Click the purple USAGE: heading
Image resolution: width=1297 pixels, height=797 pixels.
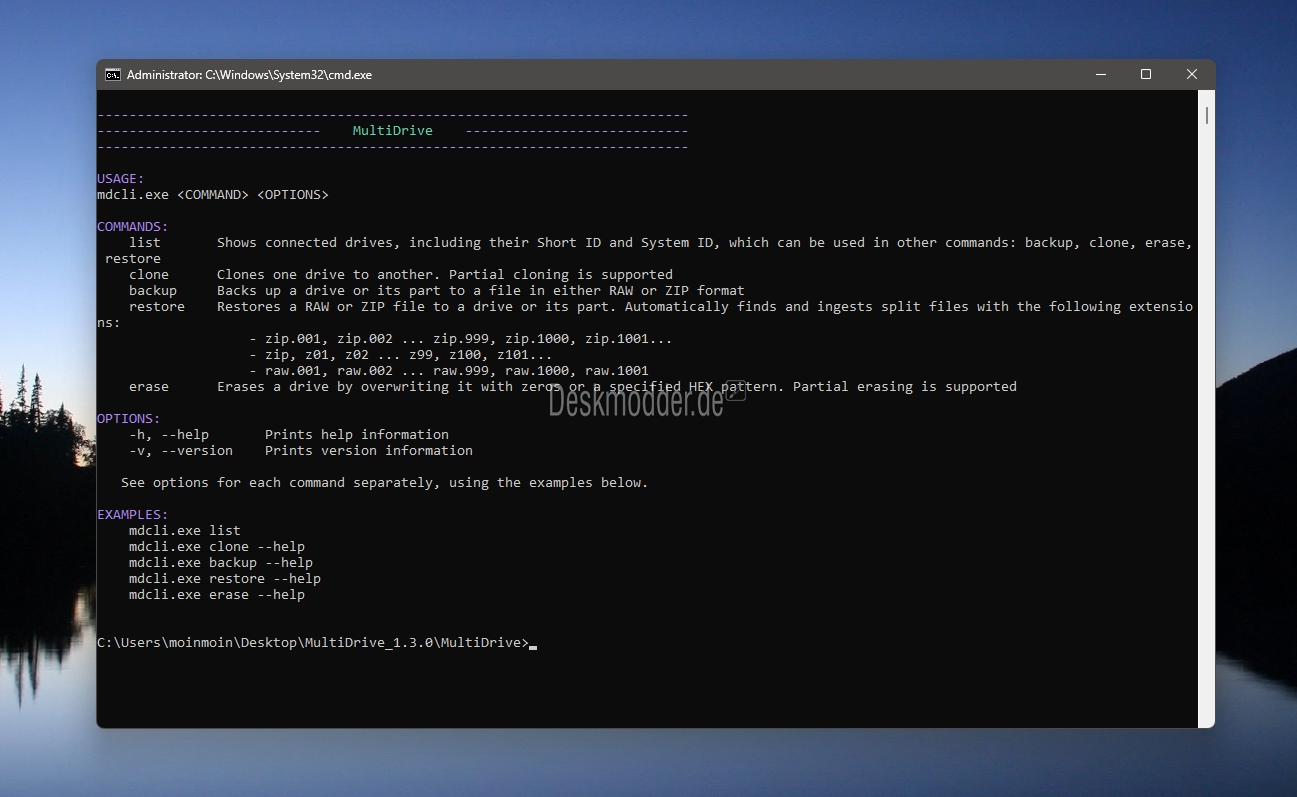[121, 179]
